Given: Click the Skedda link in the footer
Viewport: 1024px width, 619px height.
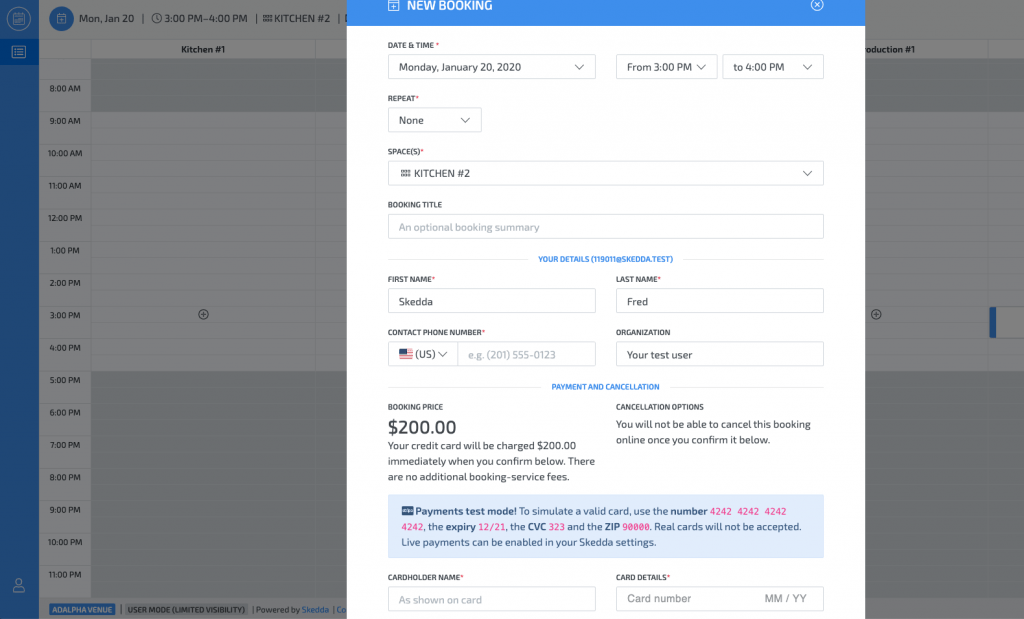Looking at the screenshot, I should [315, 609].
